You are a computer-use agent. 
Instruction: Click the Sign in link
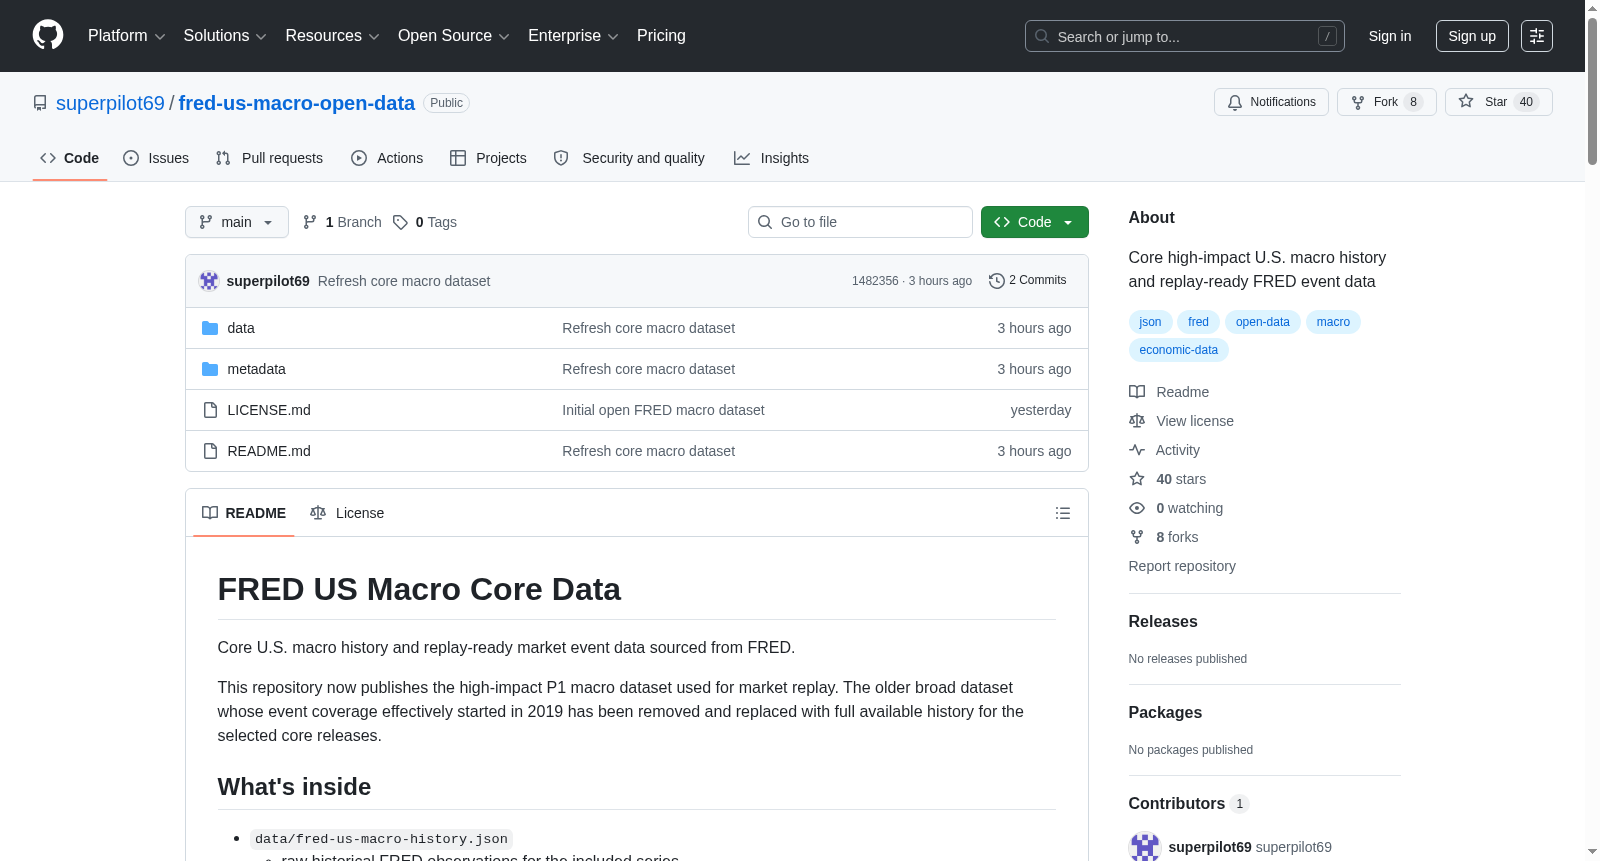(x=1390, y=36)
